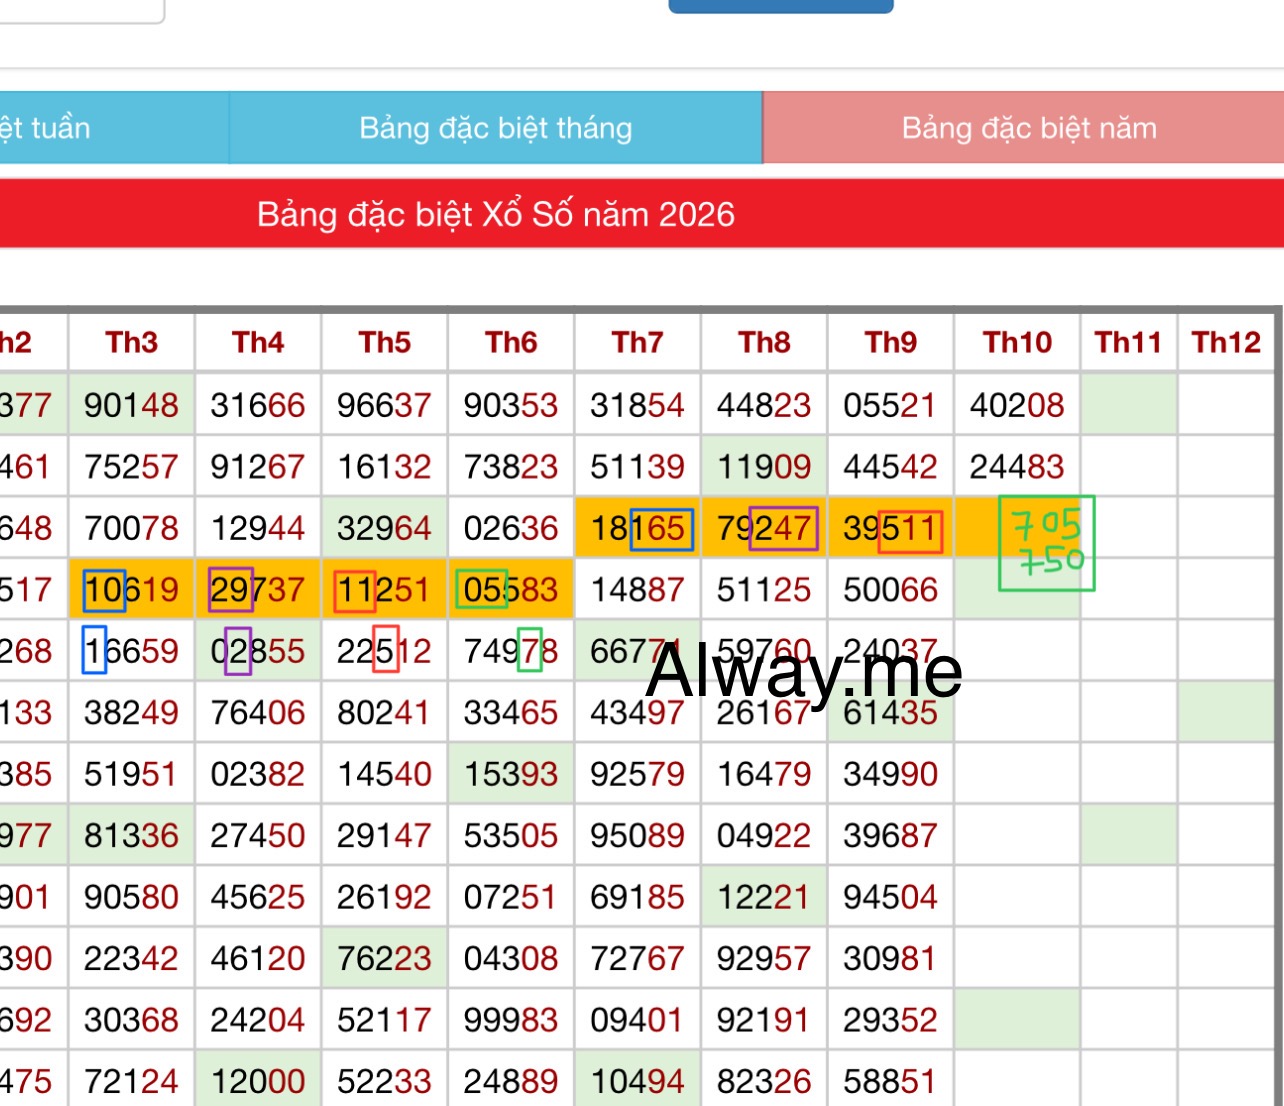
Task: Select cell 40208 in Th10 column
Action: click(x=1017, y=405)
